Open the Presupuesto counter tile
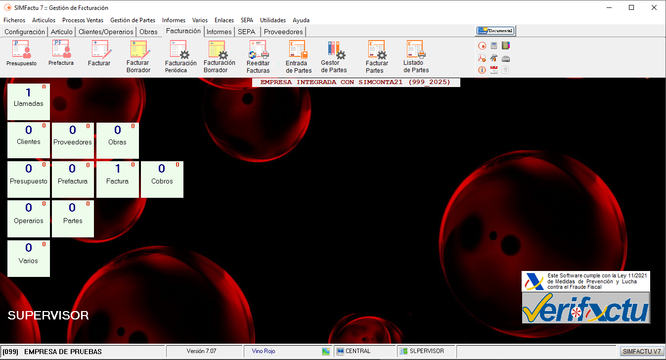Viewport: 666px width, 360px height. click(28, 180)
